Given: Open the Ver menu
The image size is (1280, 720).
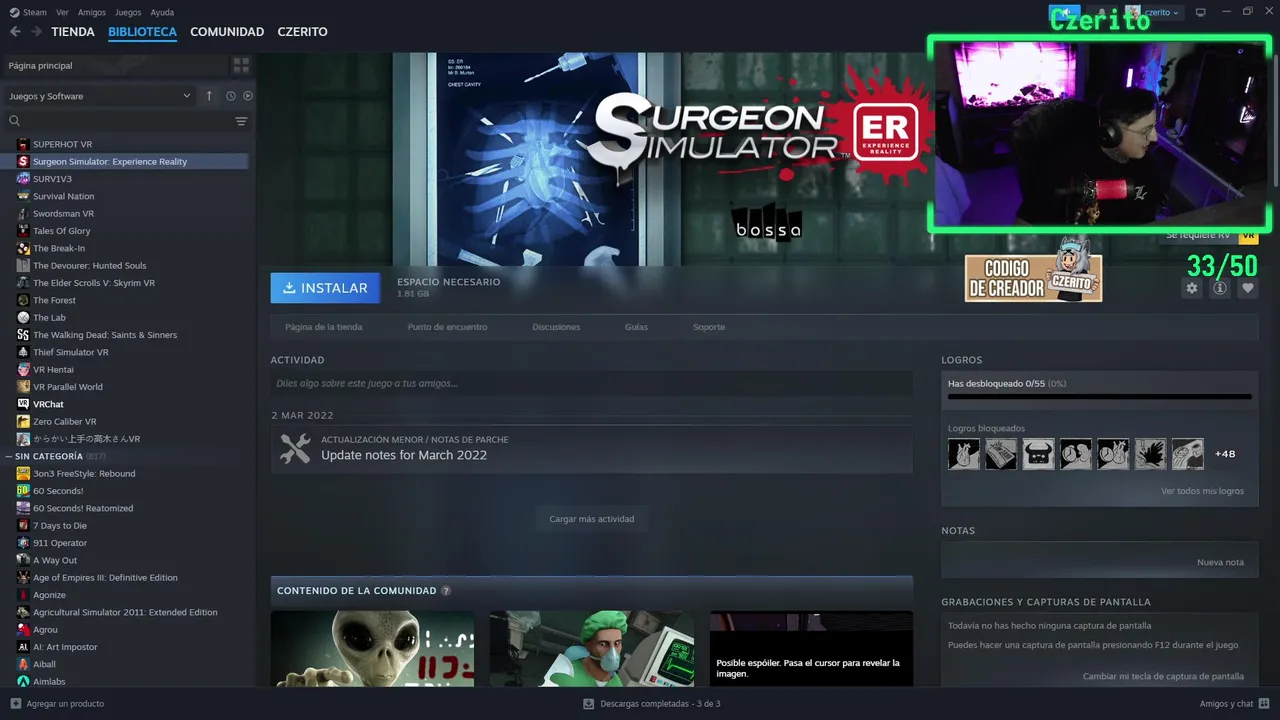Looking at the screenshot, I should (x=62, y=12).
